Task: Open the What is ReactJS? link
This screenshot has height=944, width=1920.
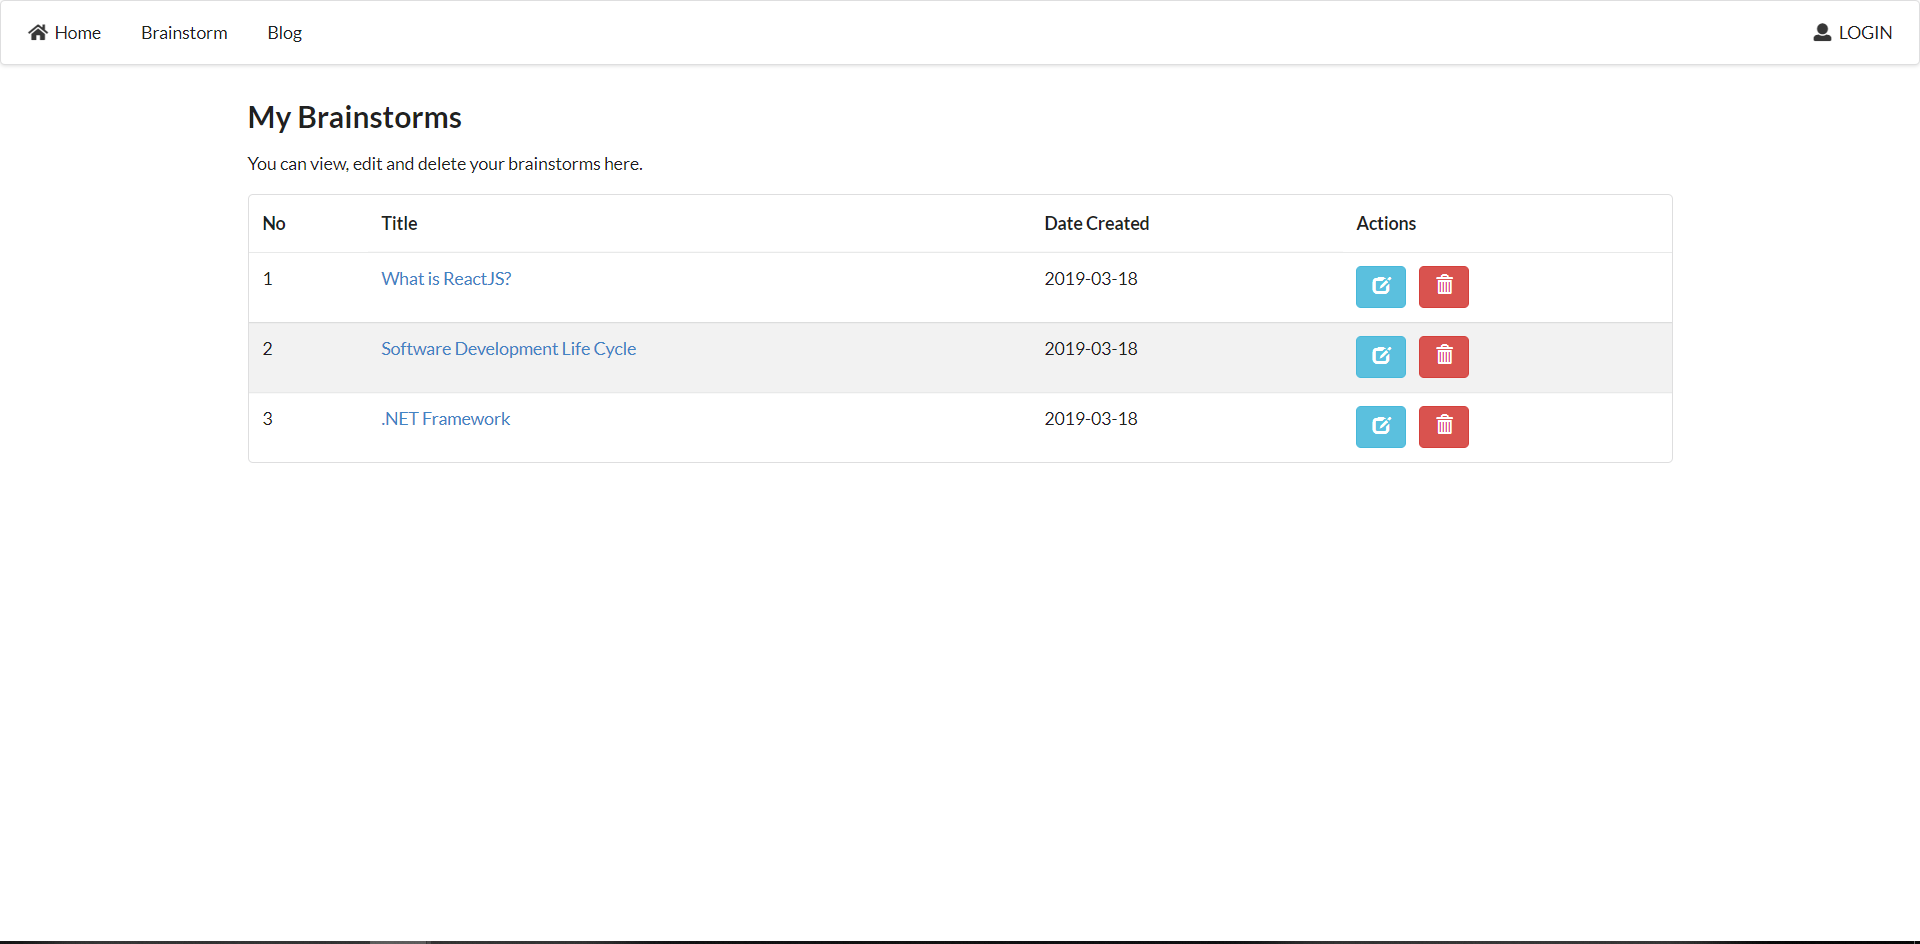Action: pyautogui.click(x=446, y=279)
